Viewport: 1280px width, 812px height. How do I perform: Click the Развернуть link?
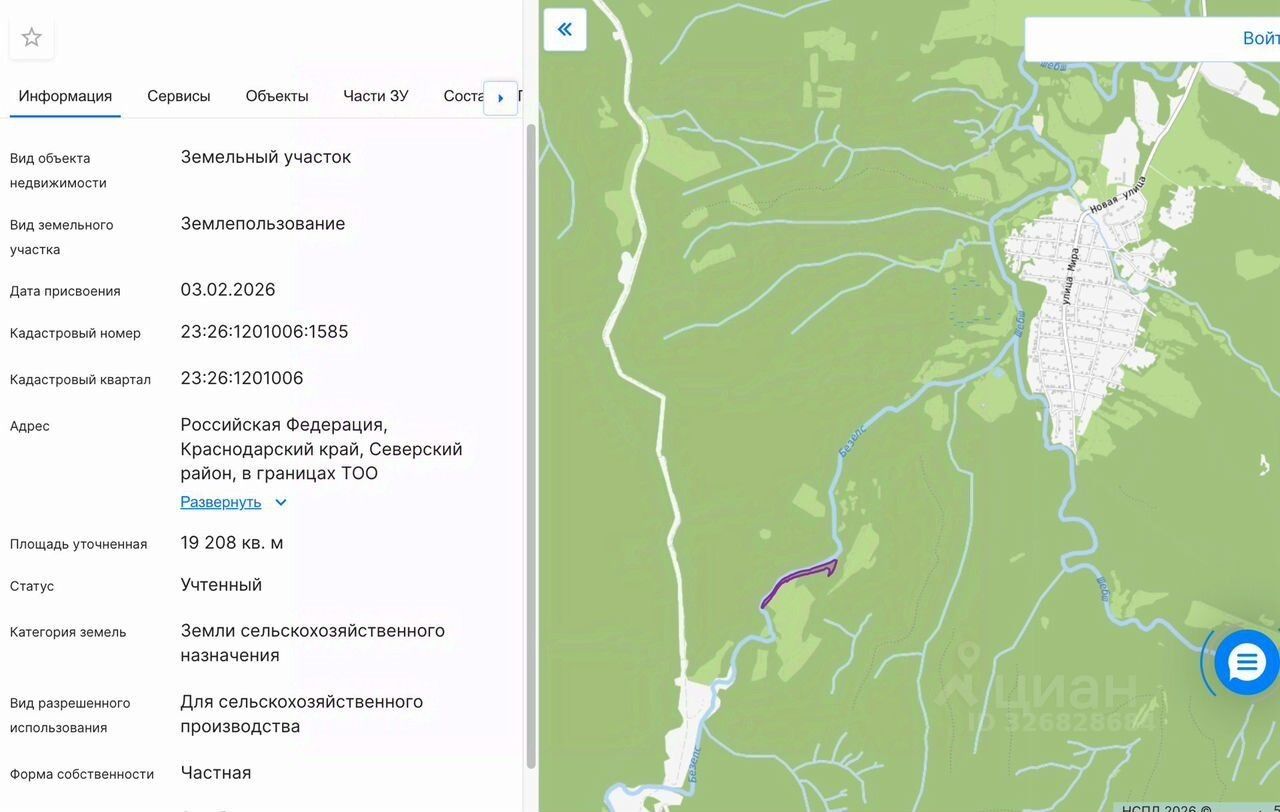(220, 502)
